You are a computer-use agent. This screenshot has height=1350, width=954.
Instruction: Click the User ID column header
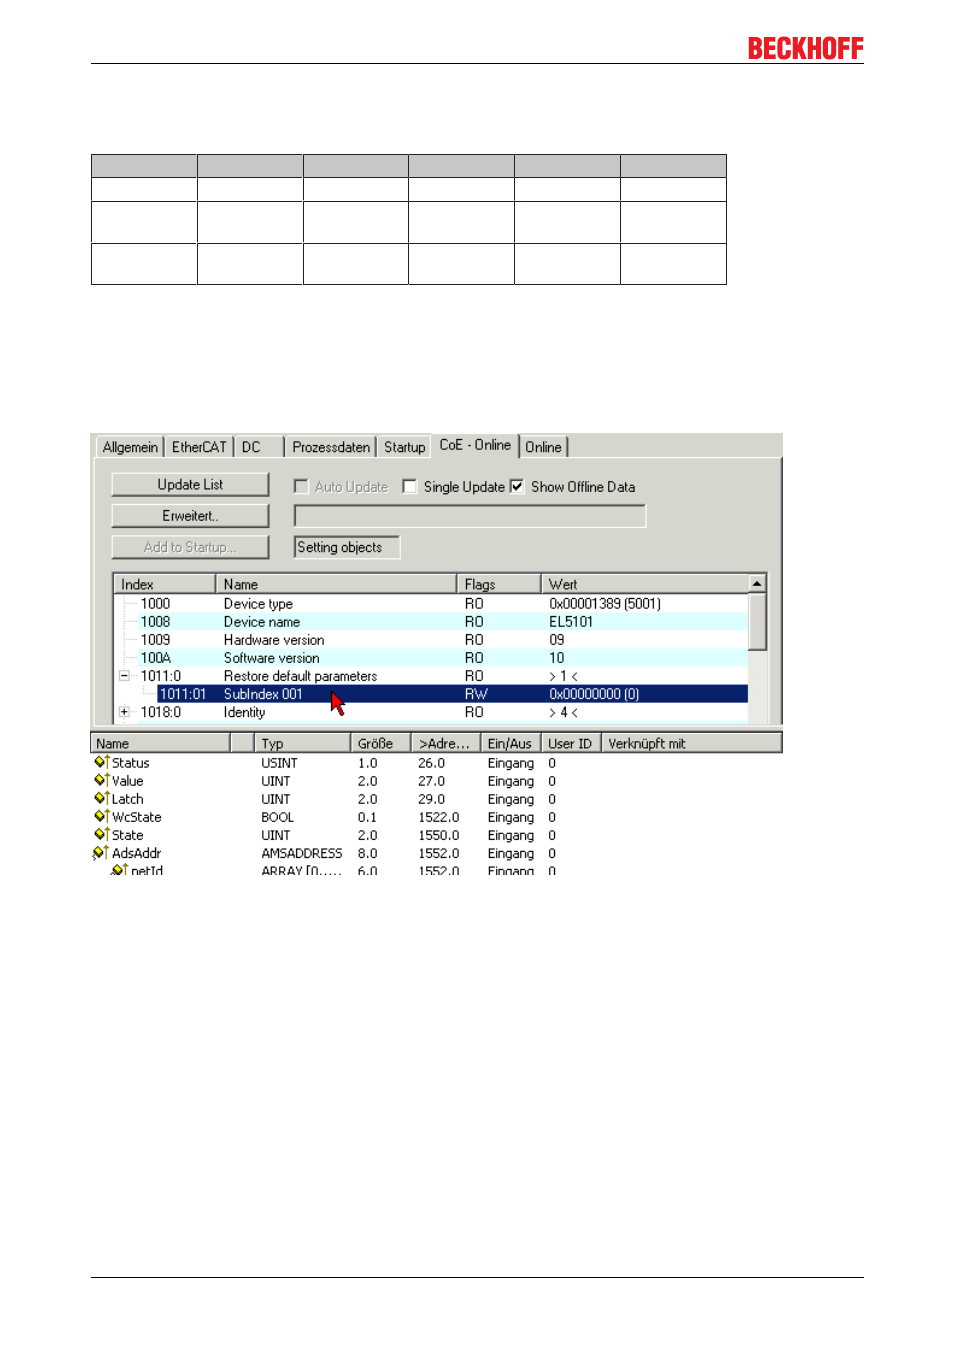click(x=571, y=743)
